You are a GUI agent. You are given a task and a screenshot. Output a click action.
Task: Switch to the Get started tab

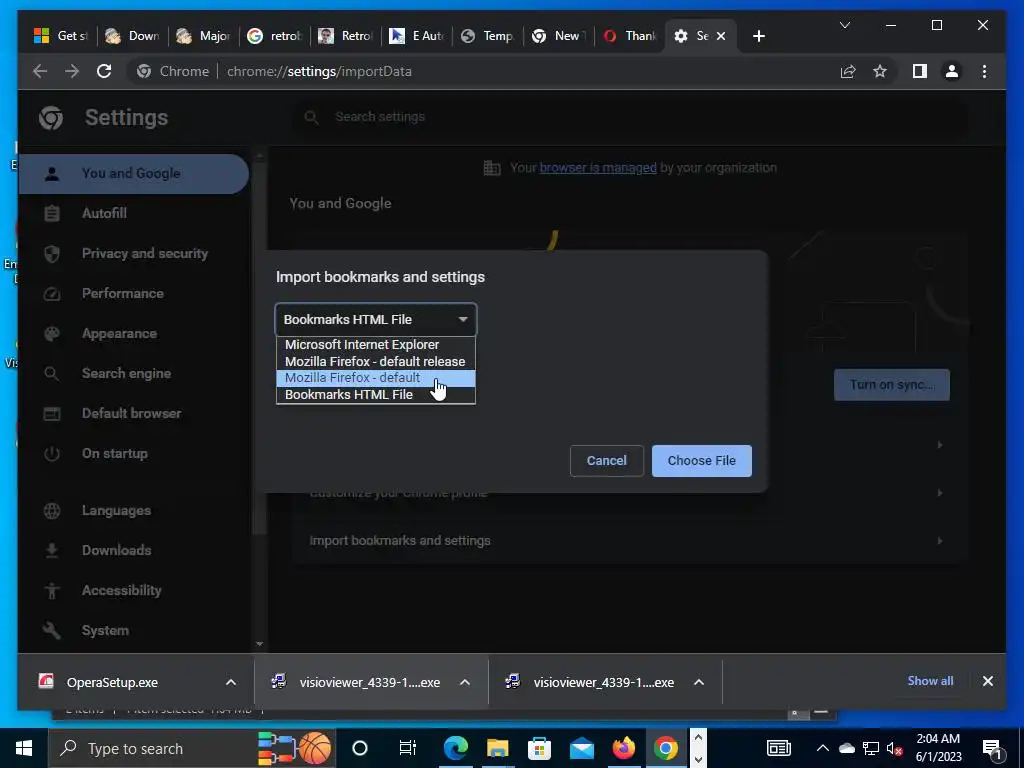pyautogui.click(x=61, y=36)
